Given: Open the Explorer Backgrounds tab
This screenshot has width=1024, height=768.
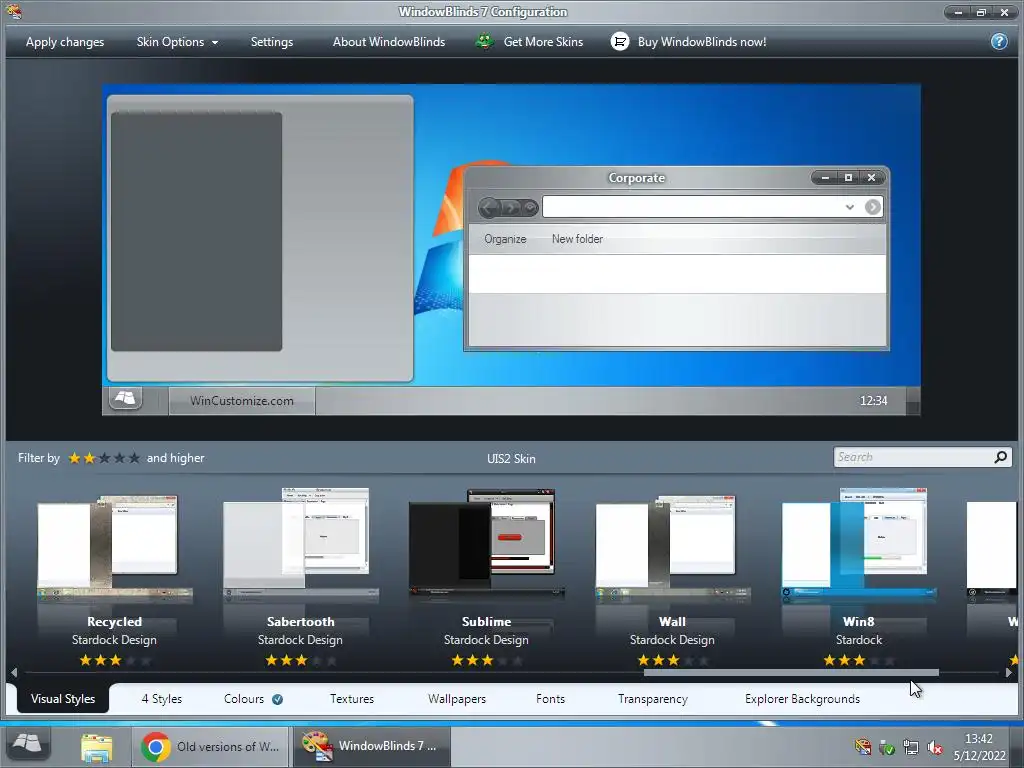Looking at the screenshot, I should (x=802, y=699).
